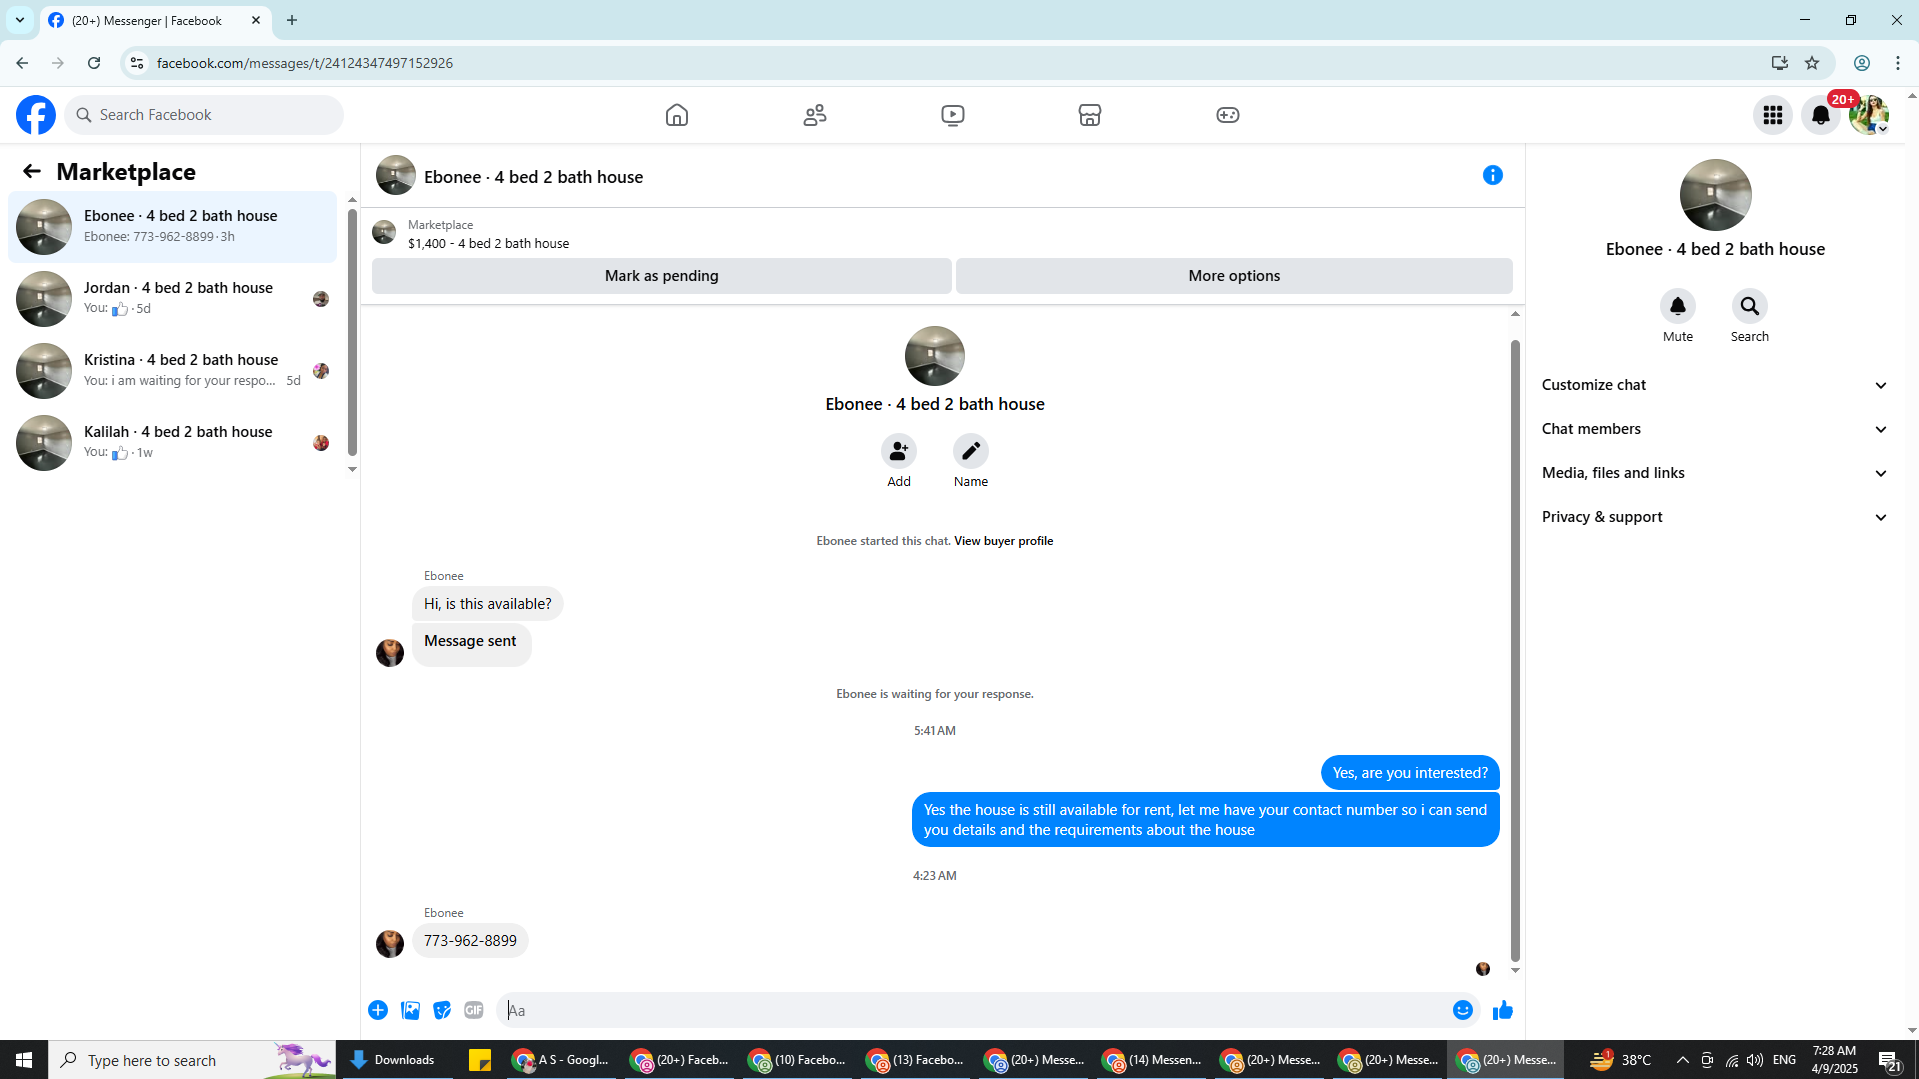Image resolution: width=1919 pixels, height=1079 pixels.
Task: Open more actions plus icon in composer
Action: click(378, 1010)
